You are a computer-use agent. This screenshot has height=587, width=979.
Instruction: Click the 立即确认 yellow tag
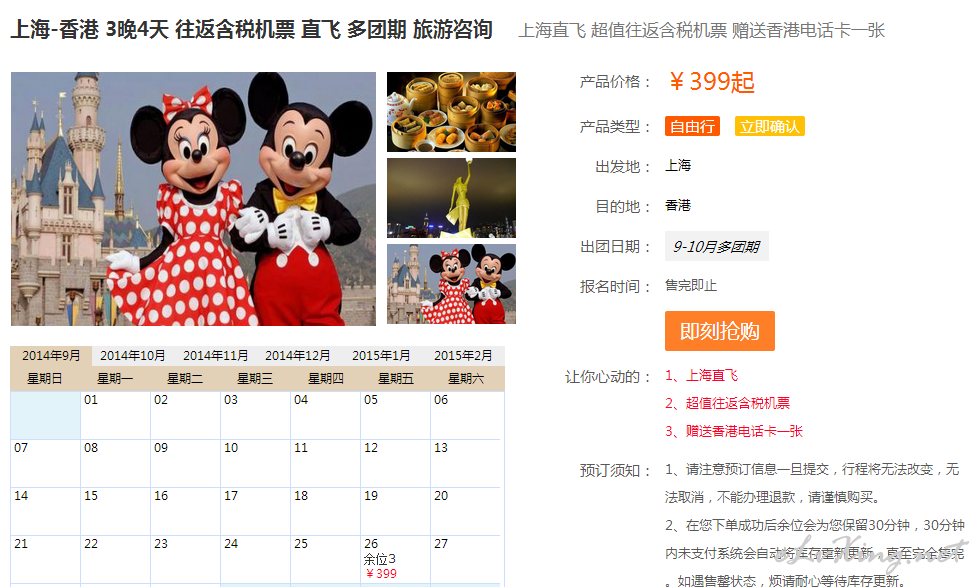tap(769, 127)
